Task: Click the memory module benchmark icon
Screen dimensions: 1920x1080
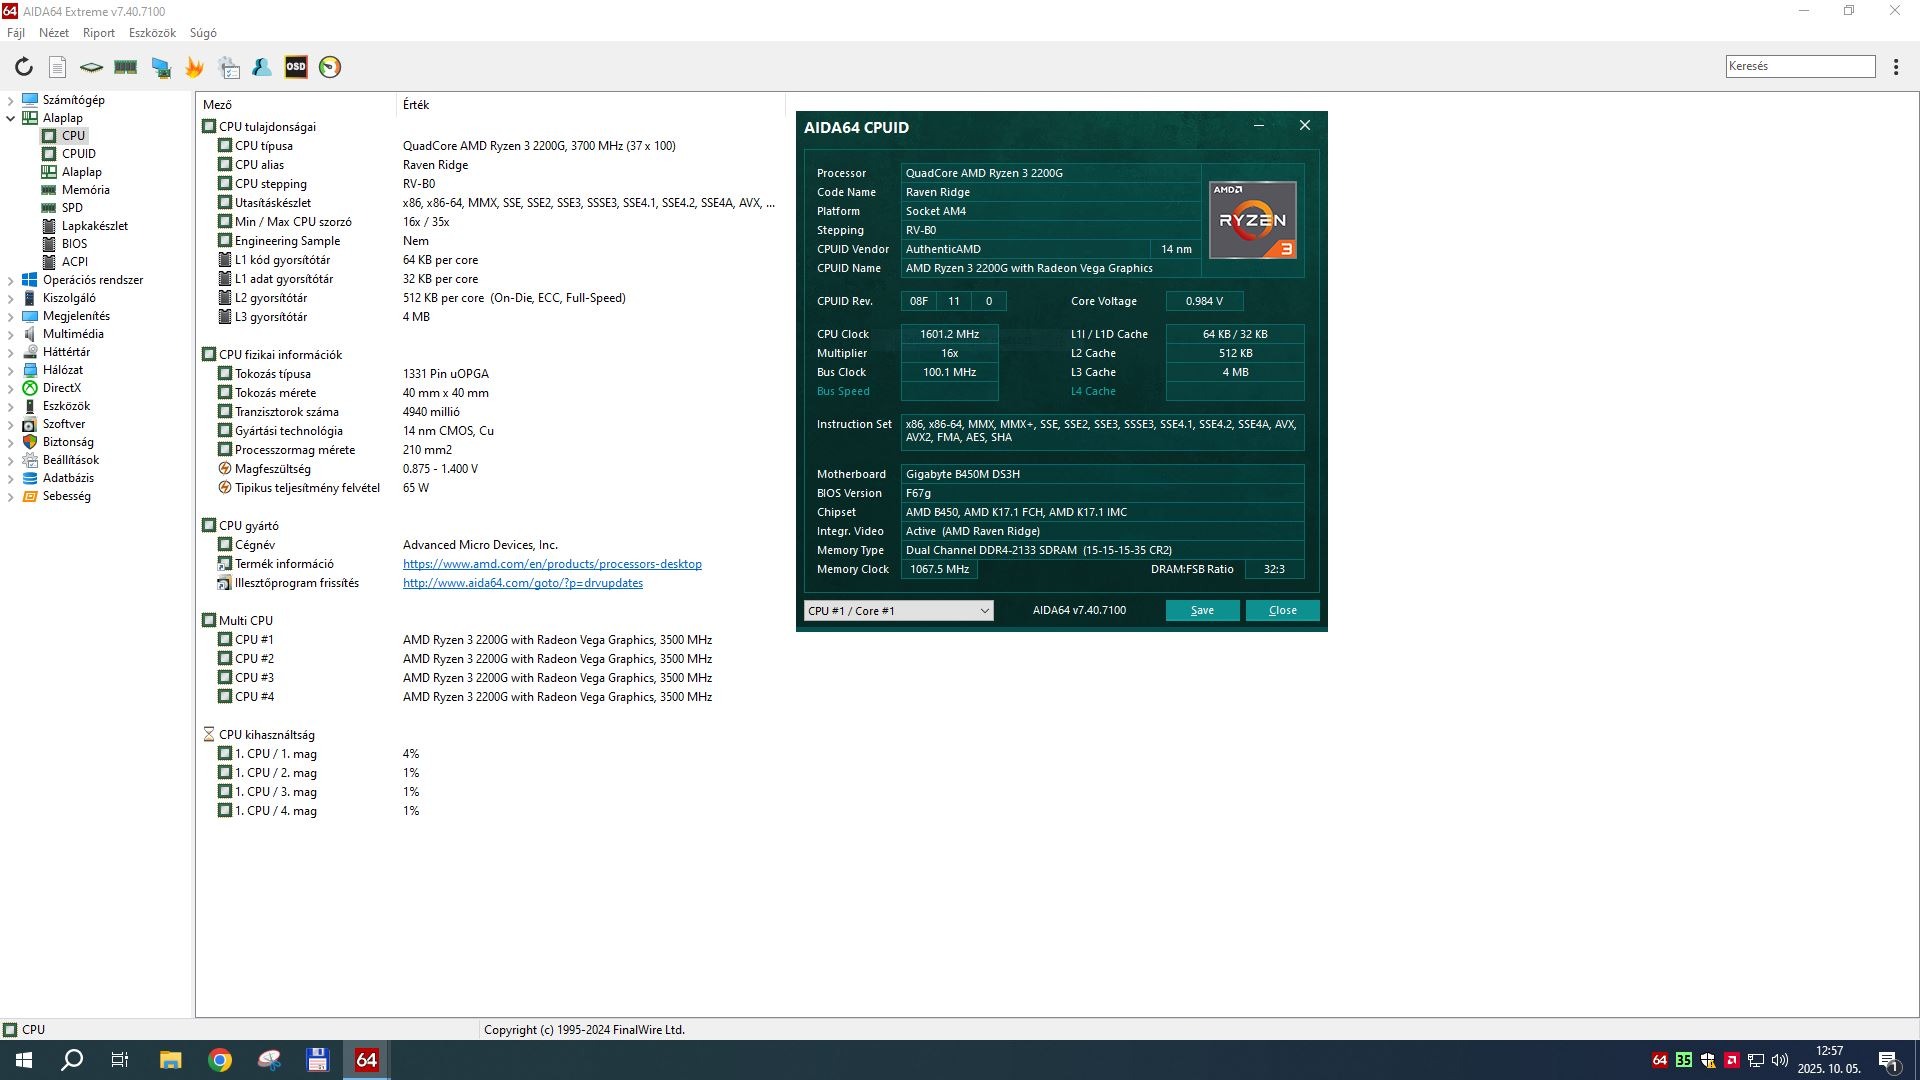Action: pyautogui.click(x=125, y=67)
